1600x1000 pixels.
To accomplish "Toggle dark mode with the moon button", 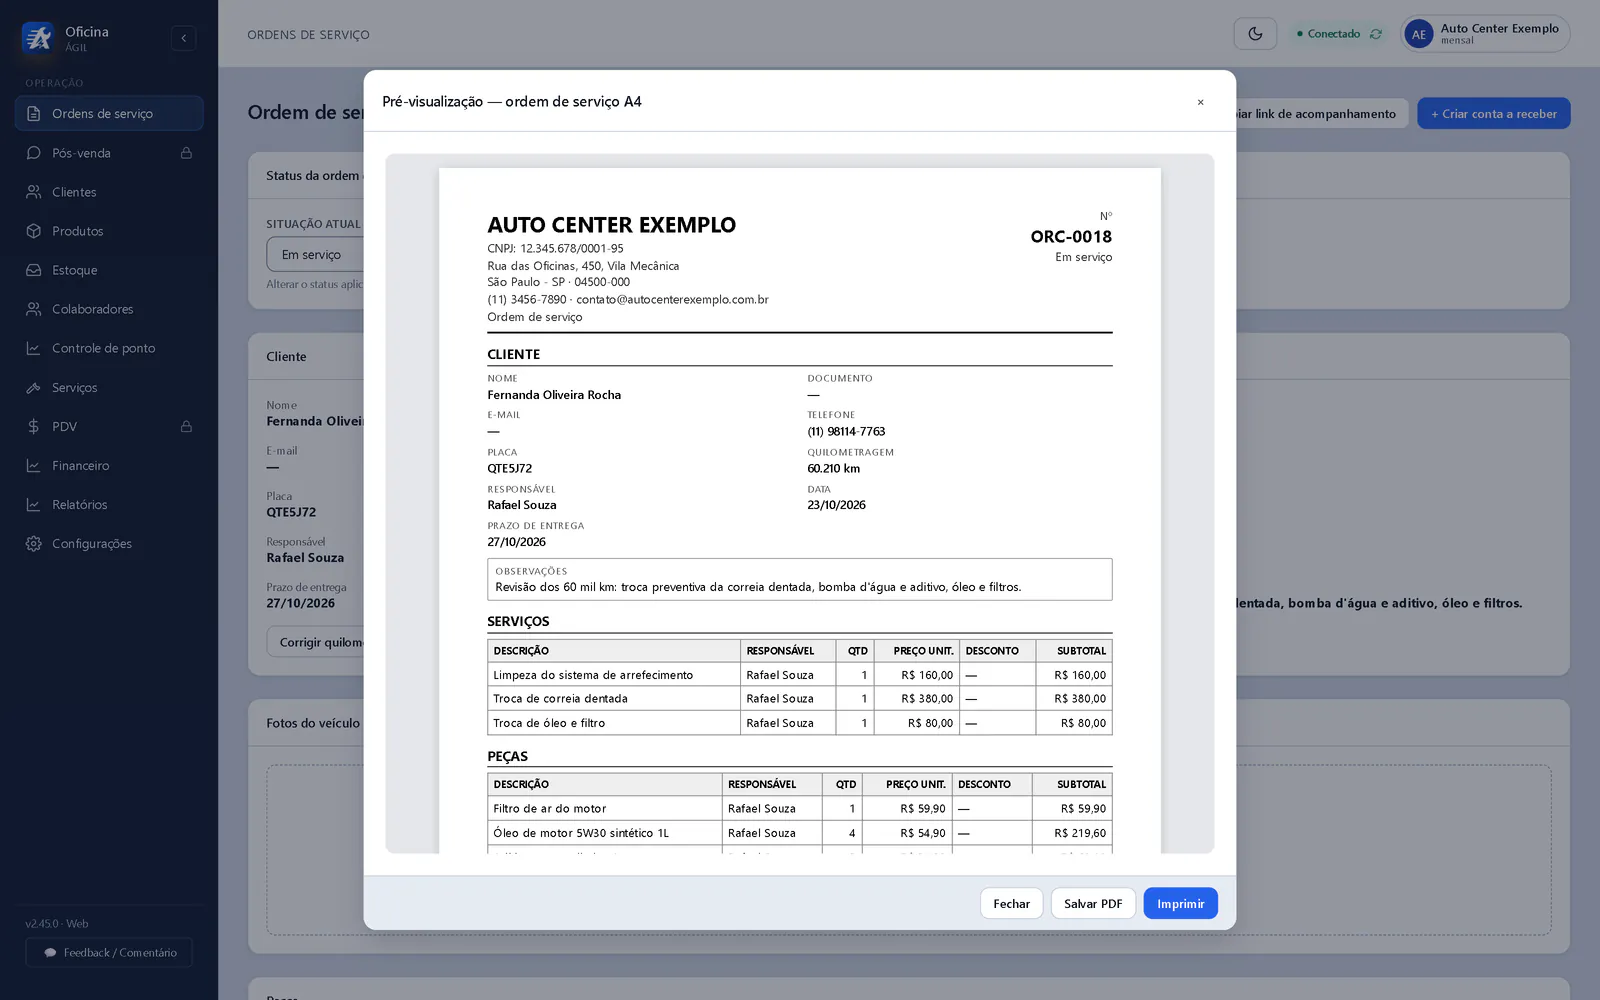I will click(x=1255, y=34).
